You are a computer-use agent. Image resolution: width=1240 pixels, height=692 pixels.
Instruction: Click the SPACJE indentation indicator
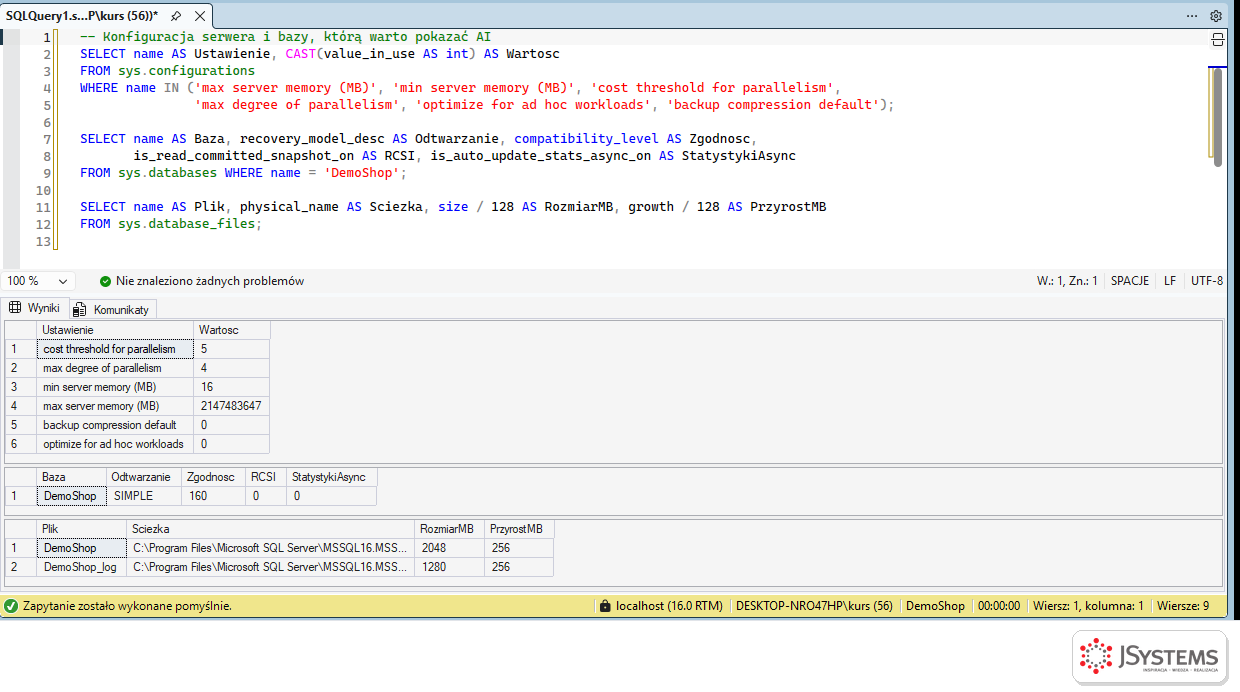pyautogui.click(x=1130, y=281)
